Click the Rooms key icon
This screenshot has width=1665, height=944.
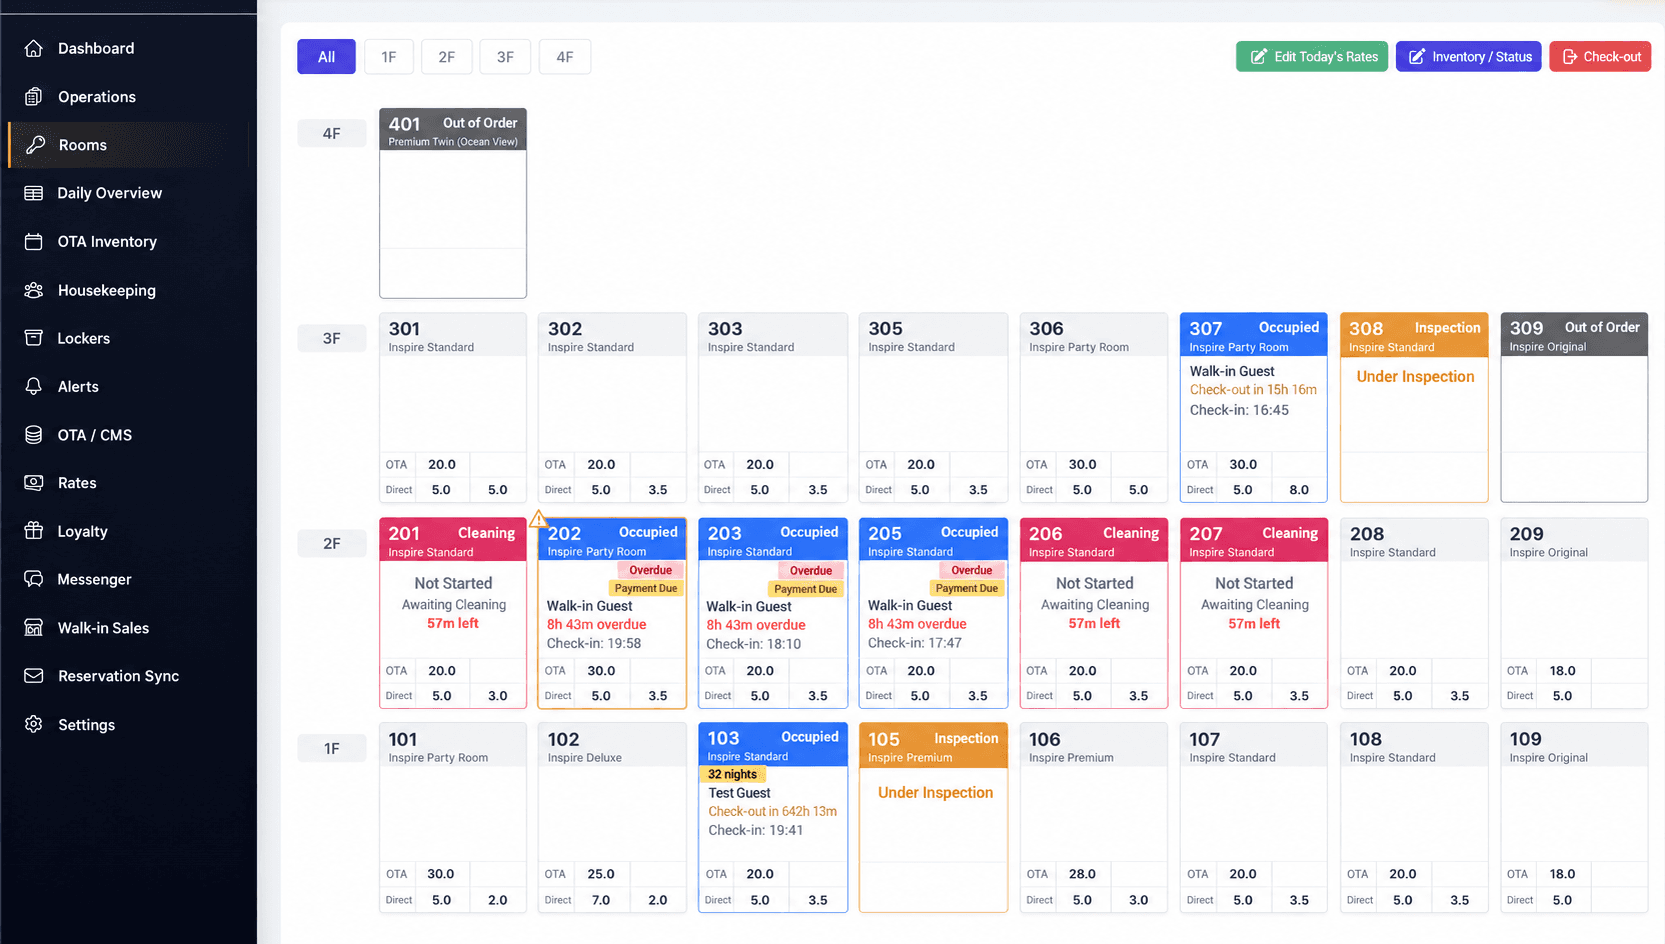pyautogui.click(x=35, y=145)
